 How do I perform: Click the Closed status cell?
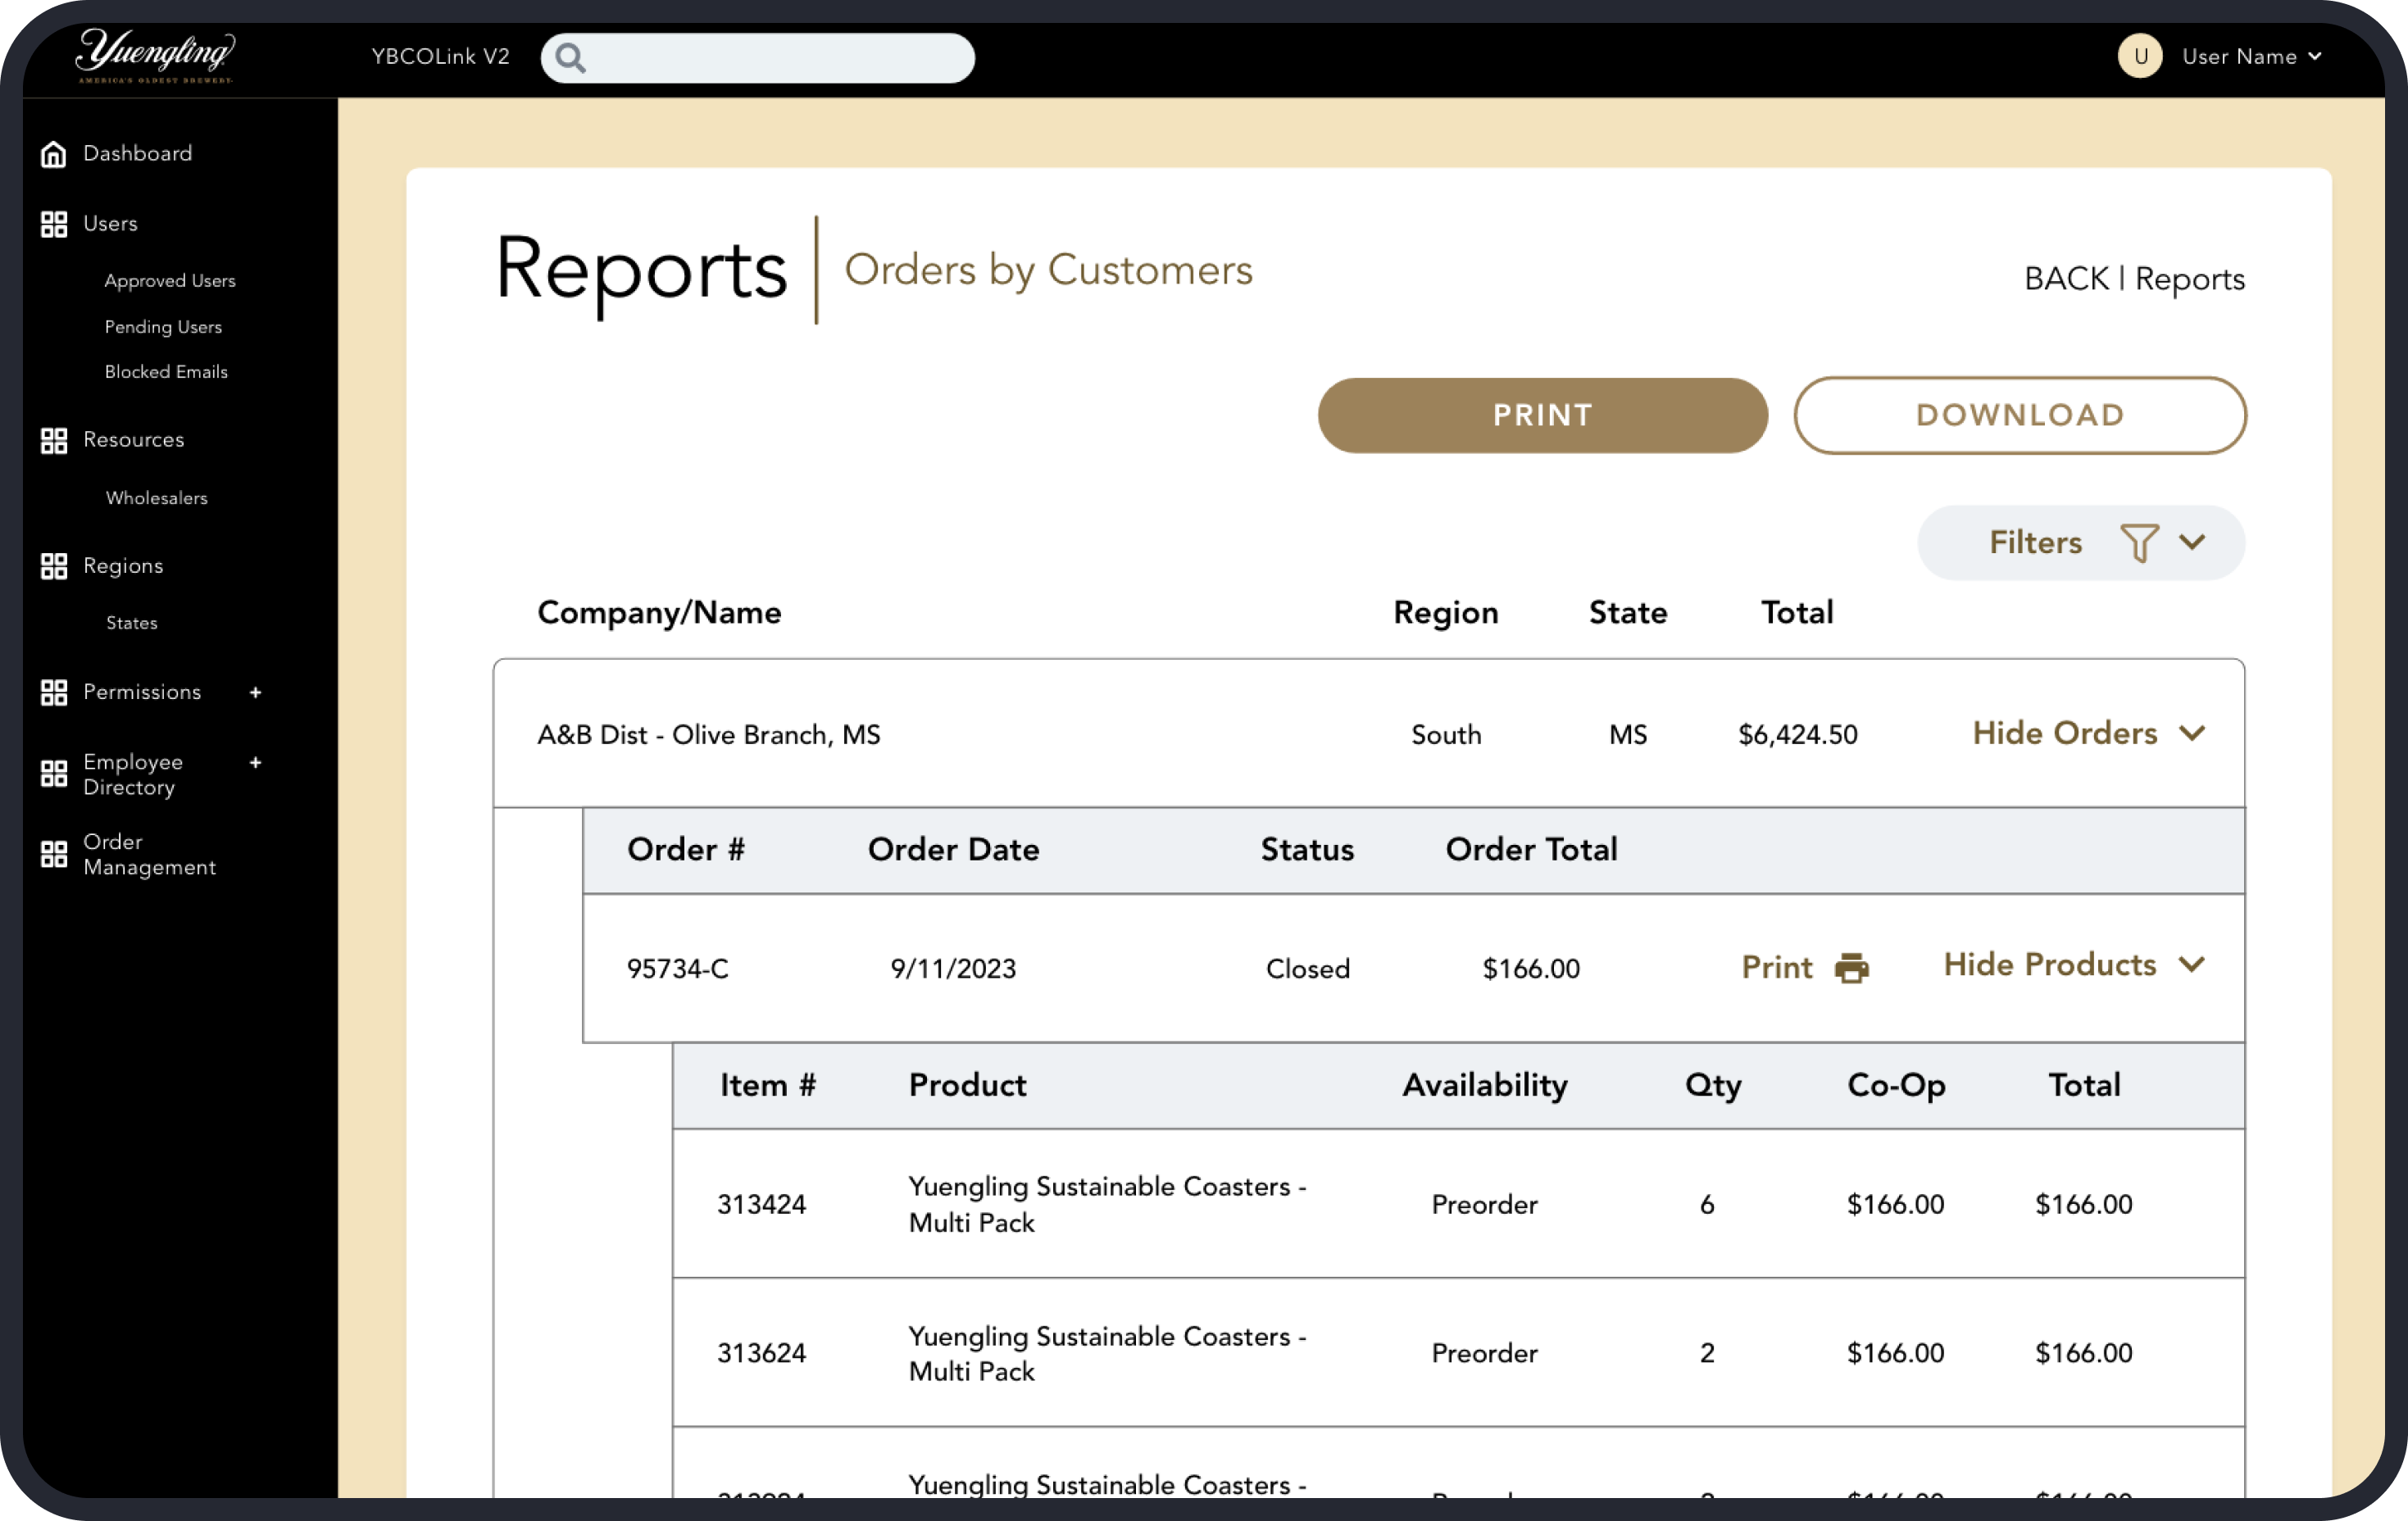[1307, 968]
